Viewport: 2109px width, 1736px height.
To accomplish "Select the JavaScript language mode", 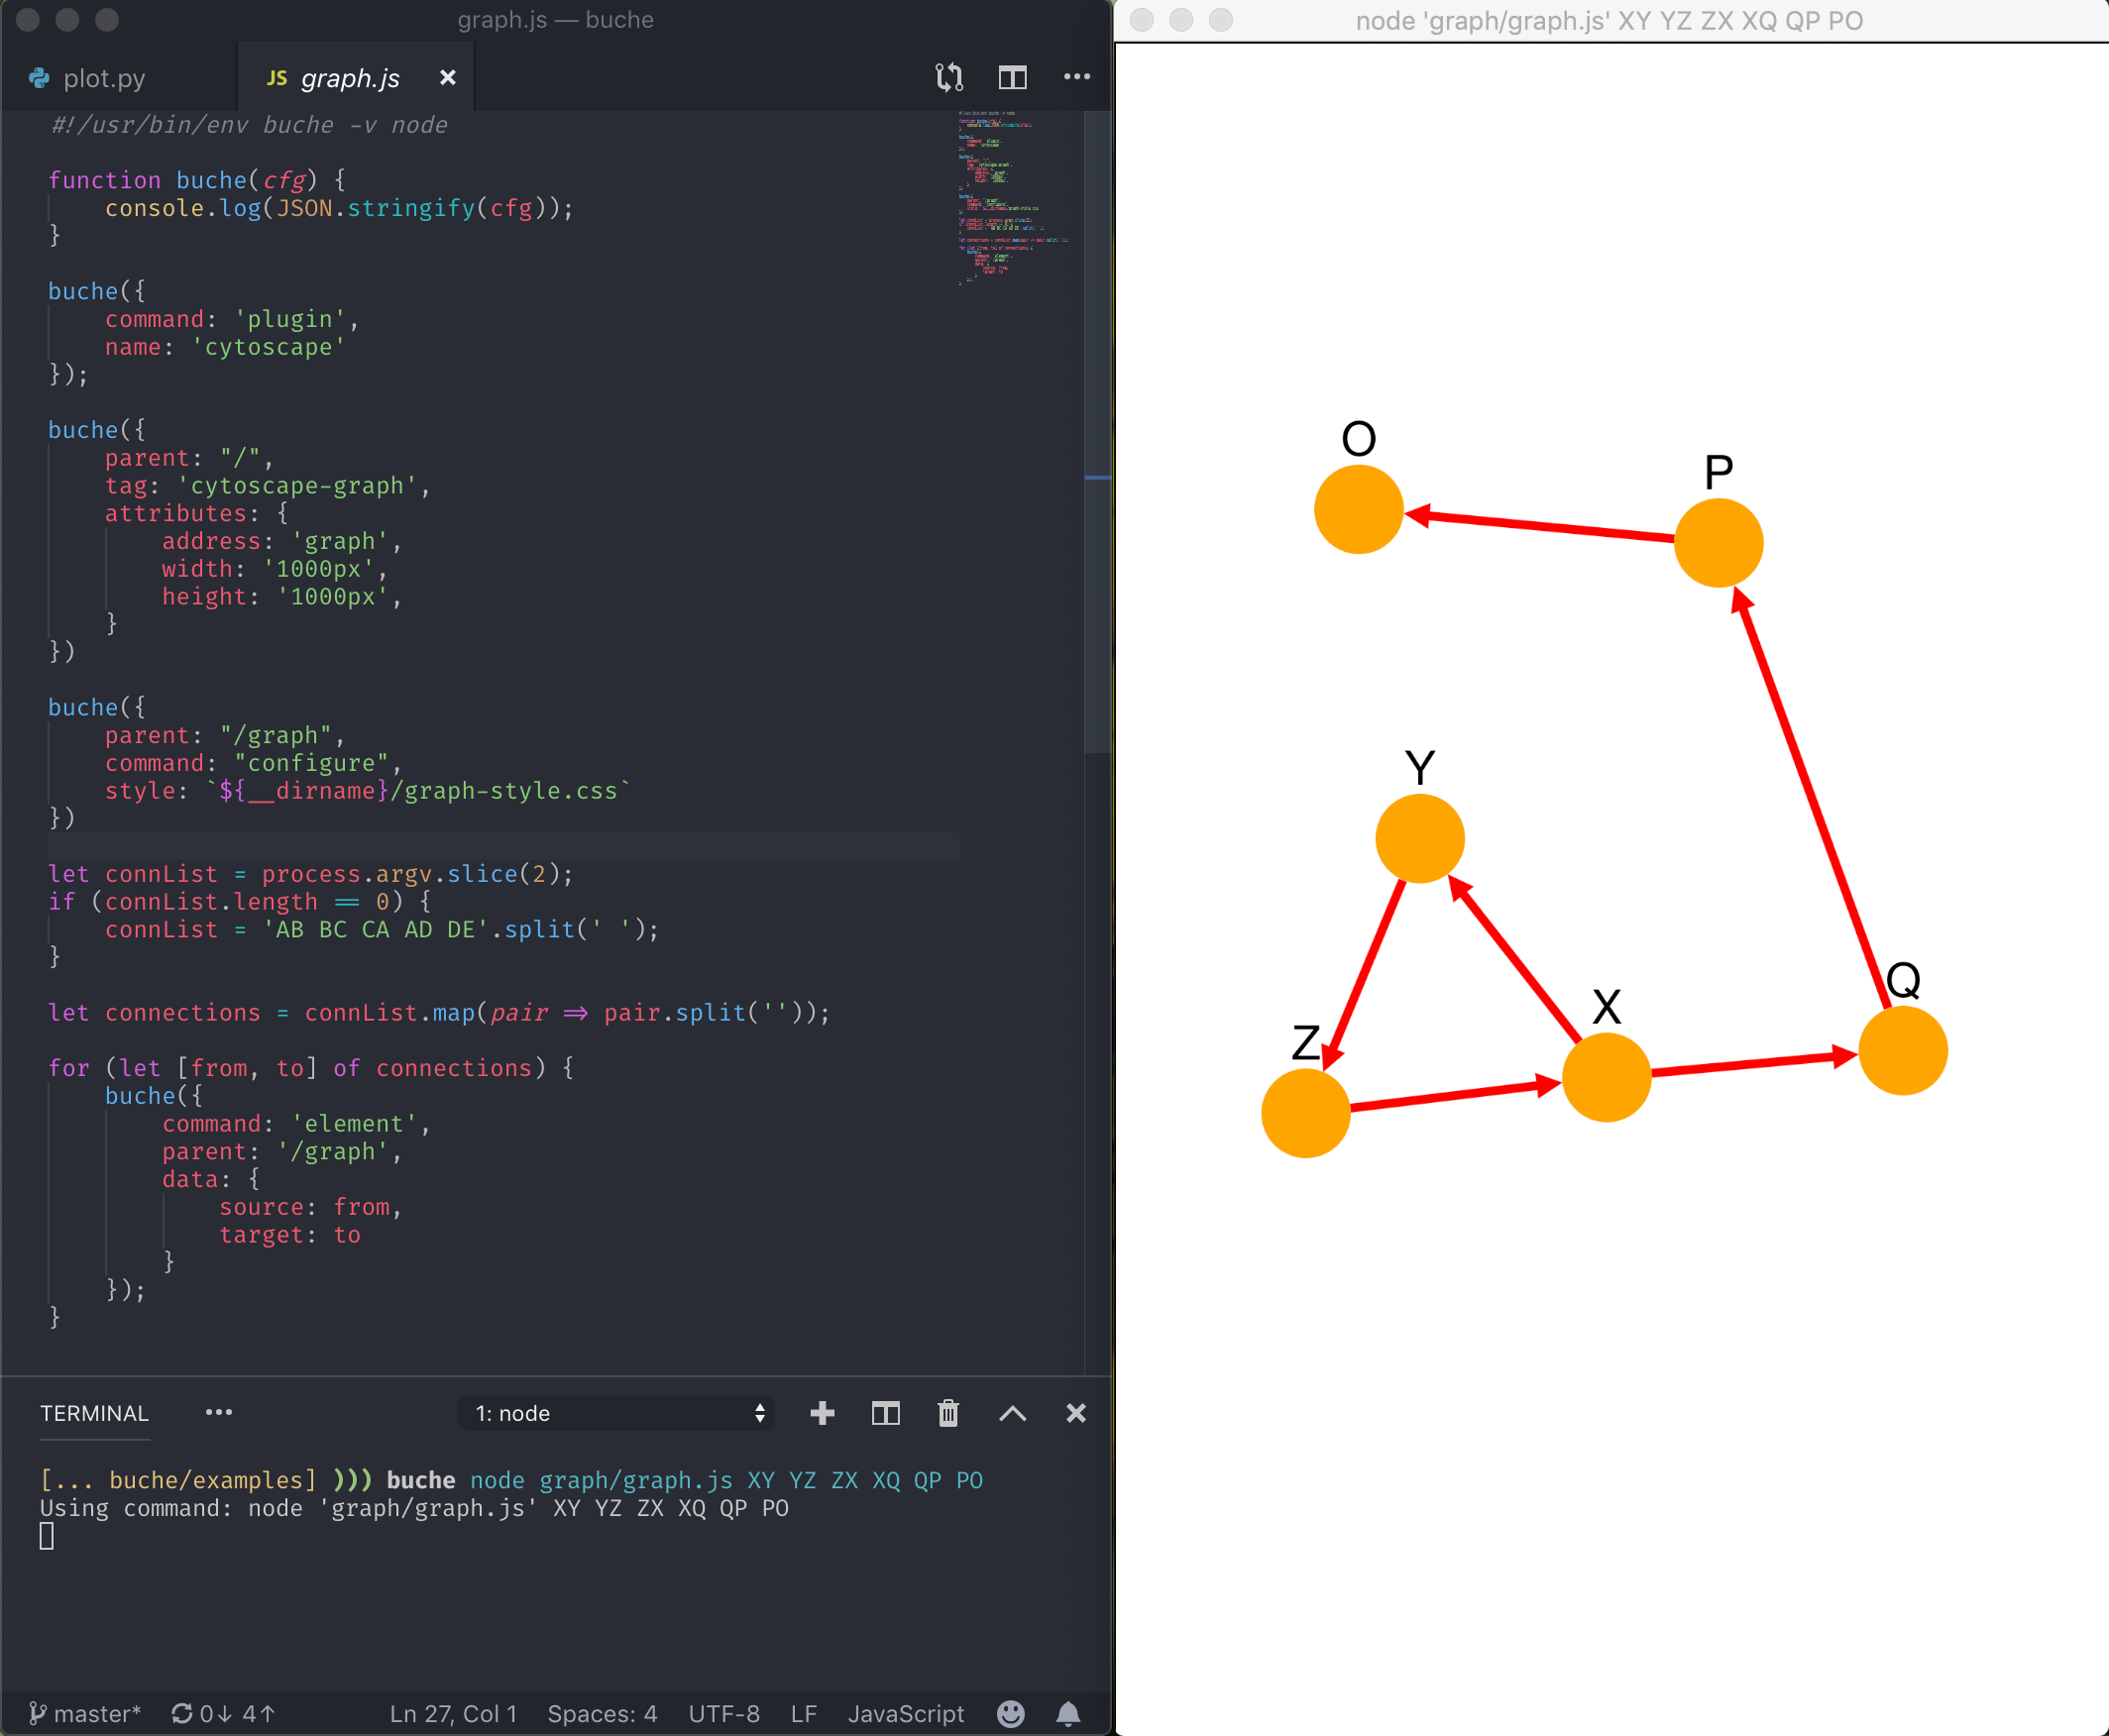I will tap(905, 1714).
